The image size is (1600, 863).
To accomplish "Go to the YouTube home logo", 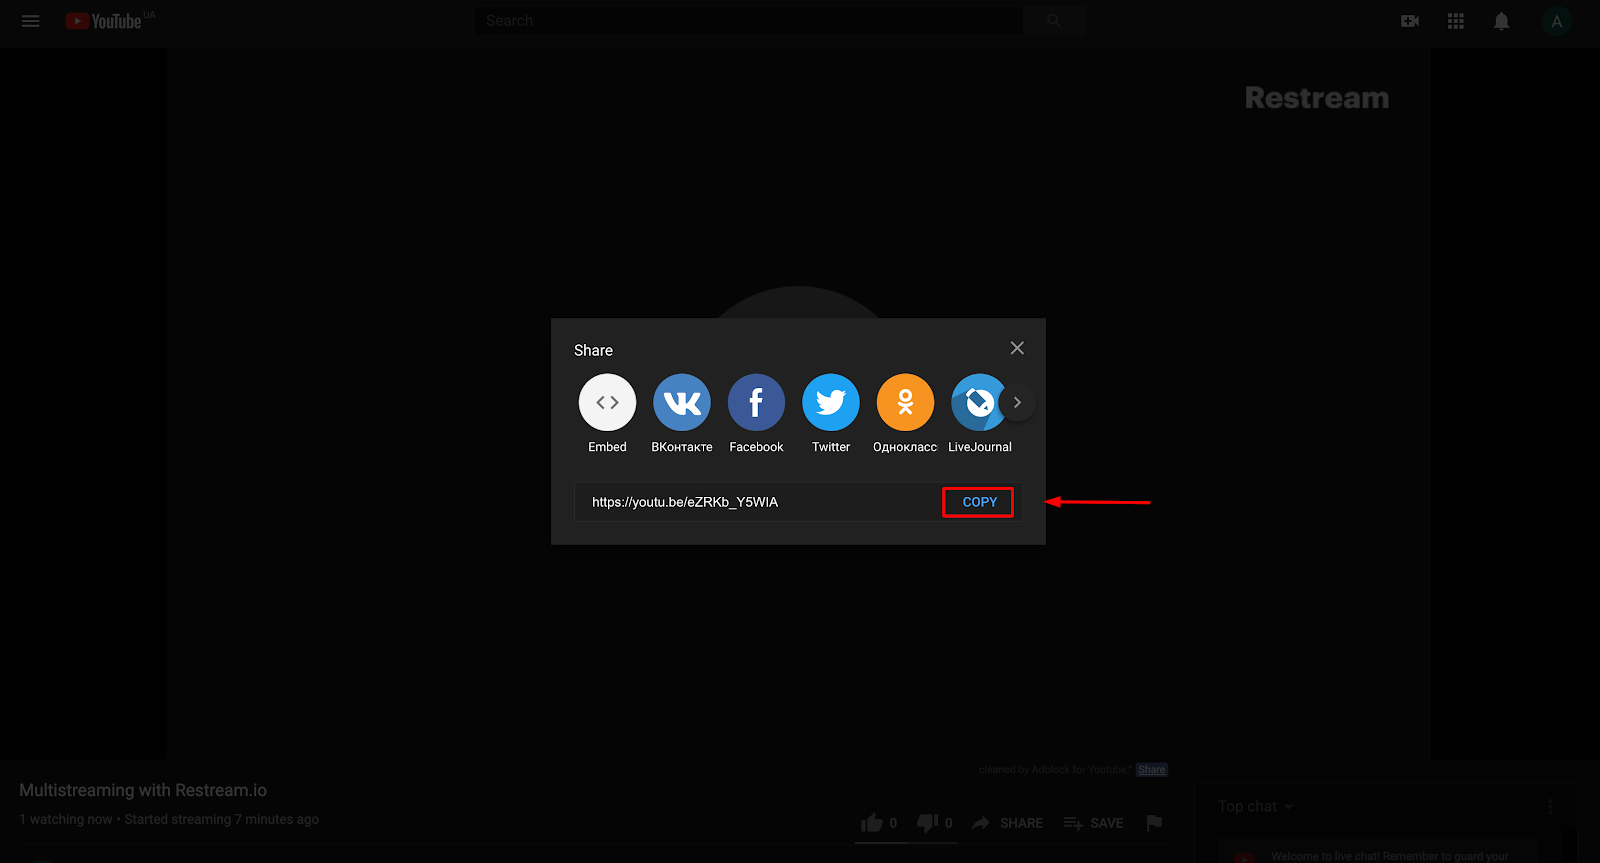I will coord(104,21).
